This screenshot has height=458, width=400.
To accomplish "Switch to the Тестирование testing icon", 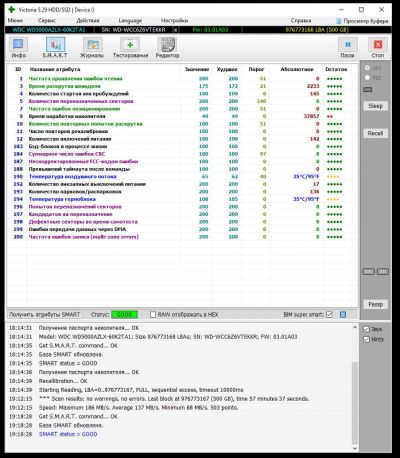I will 130,44.
